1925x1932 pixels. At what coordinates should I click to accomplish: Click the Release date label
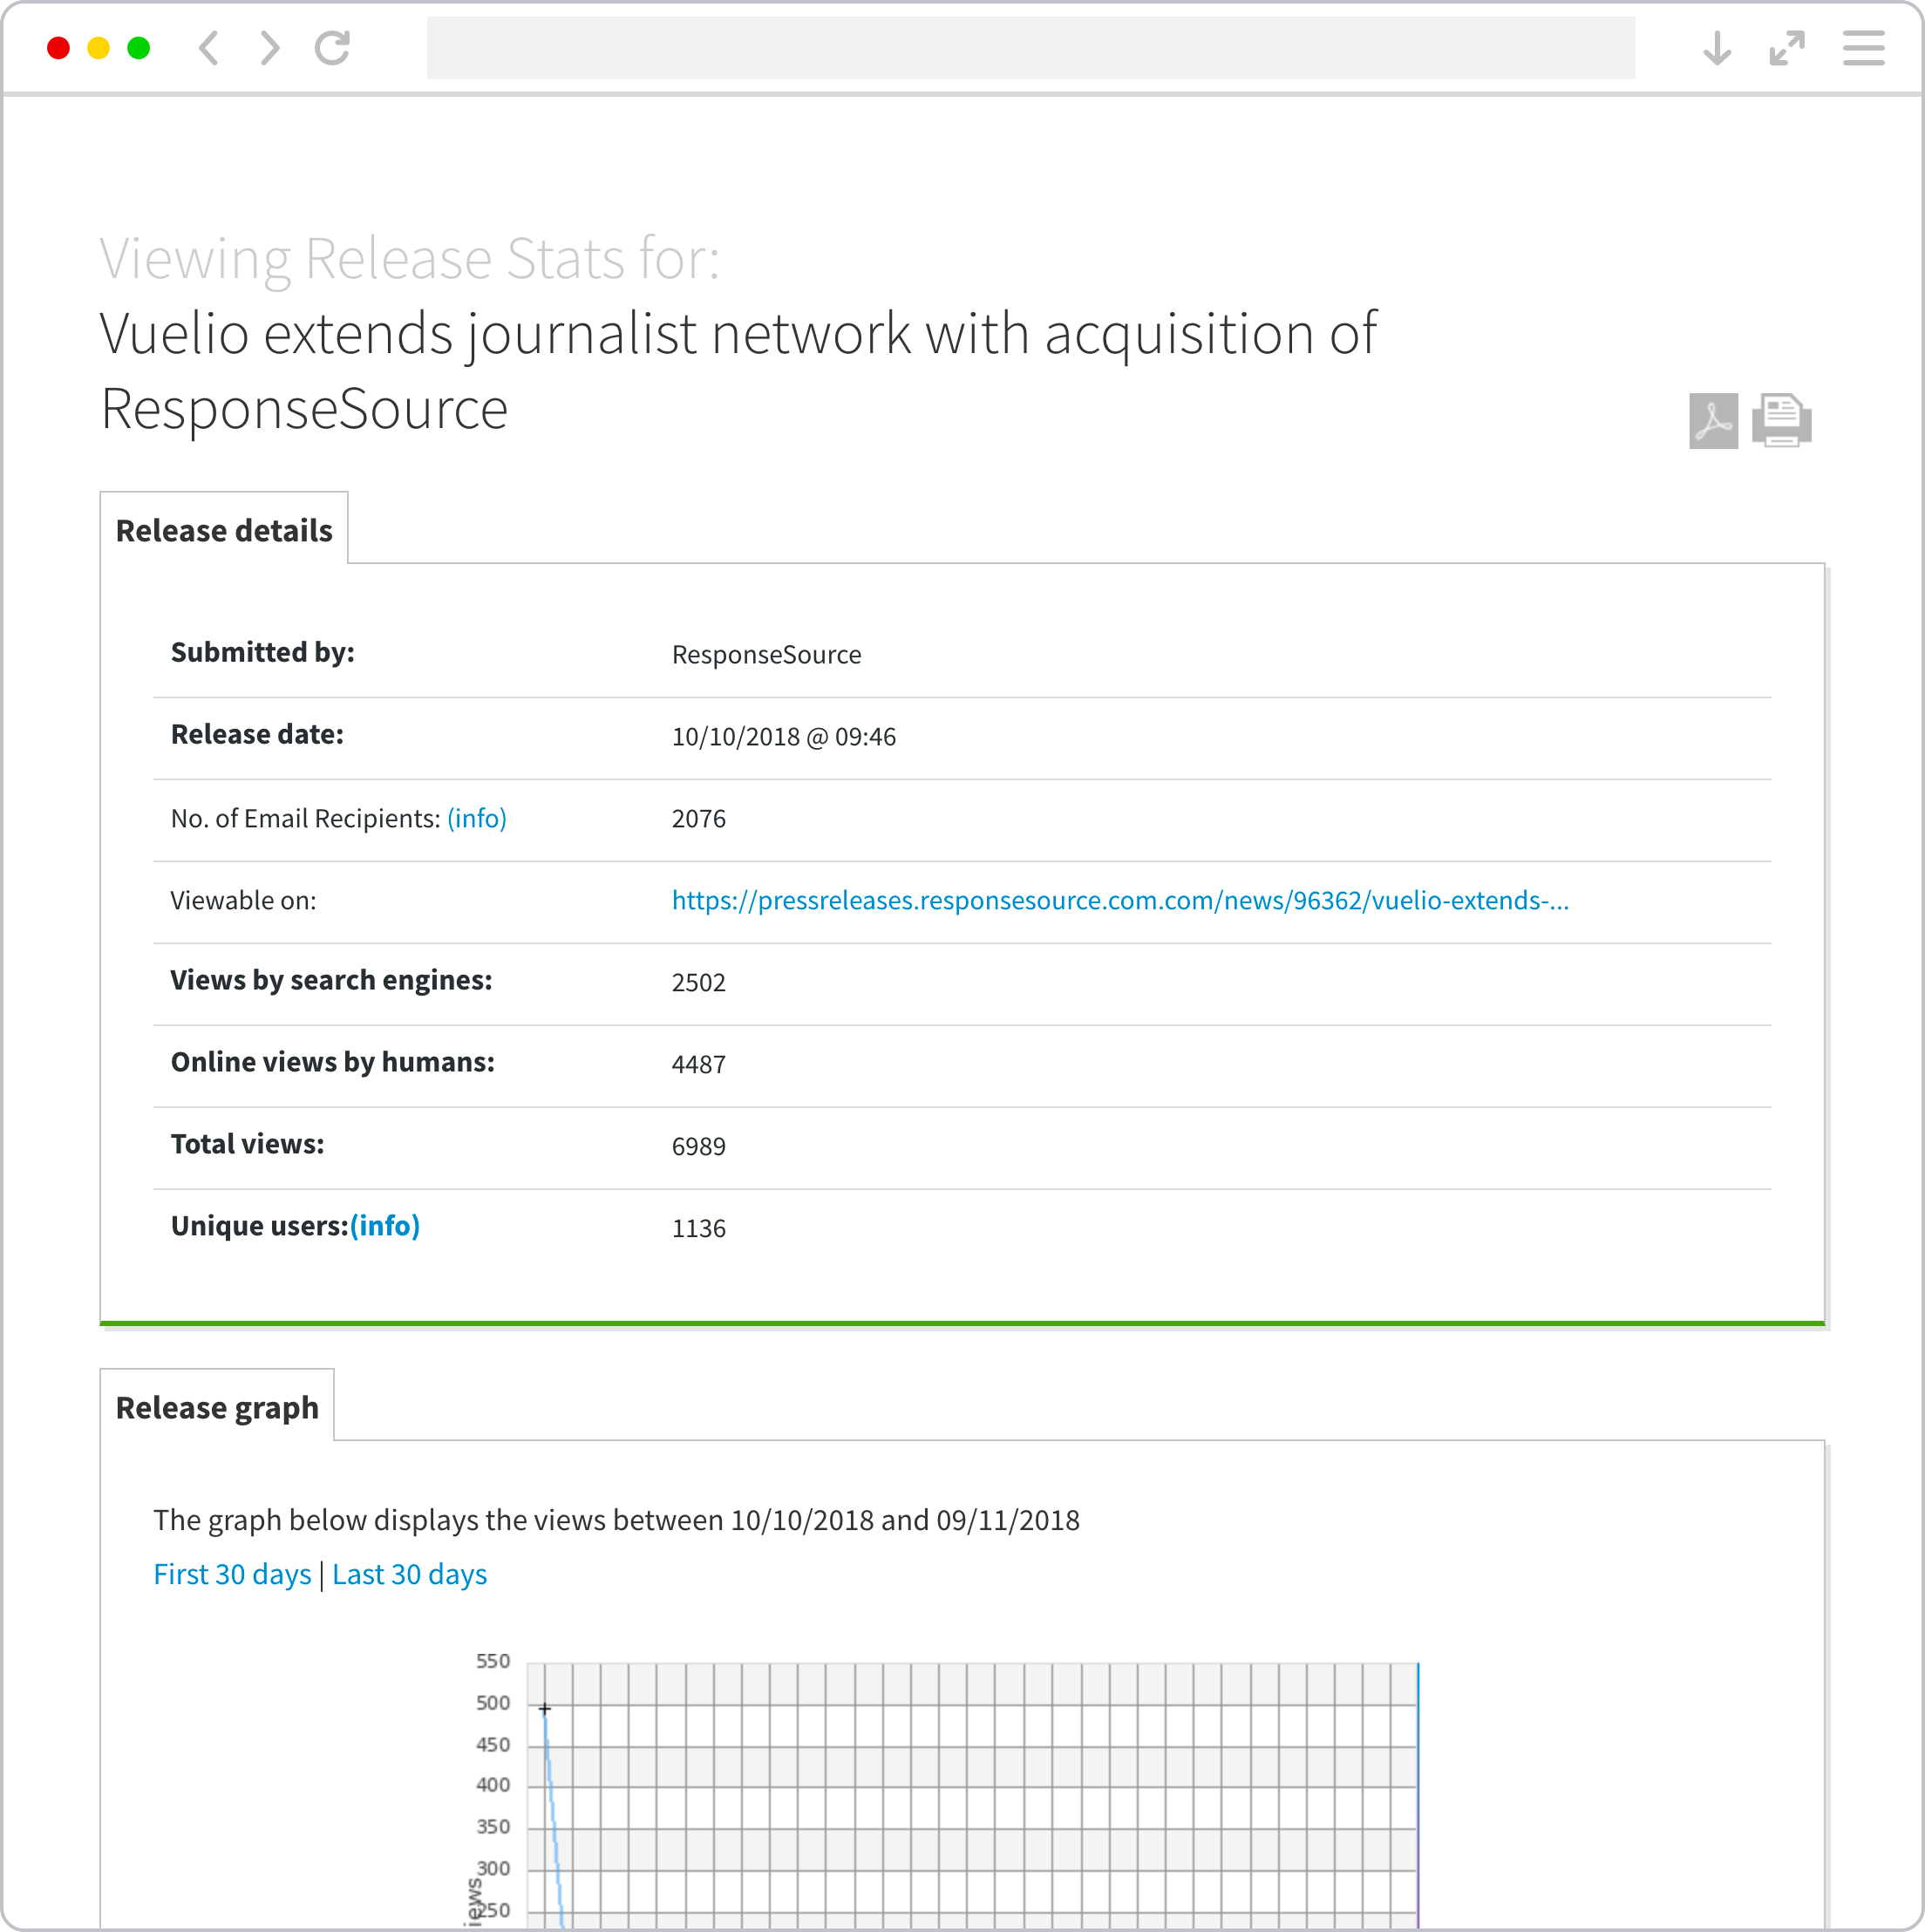(x=257, y=734)
